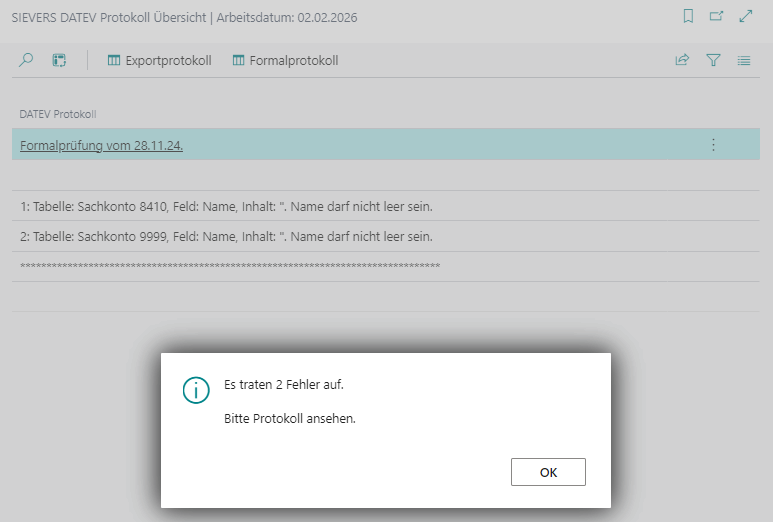The height and width of the screenshot is (522, 773).
Task: Open this page in a new window
Action: pyautogui.click(x=716, y=16)
